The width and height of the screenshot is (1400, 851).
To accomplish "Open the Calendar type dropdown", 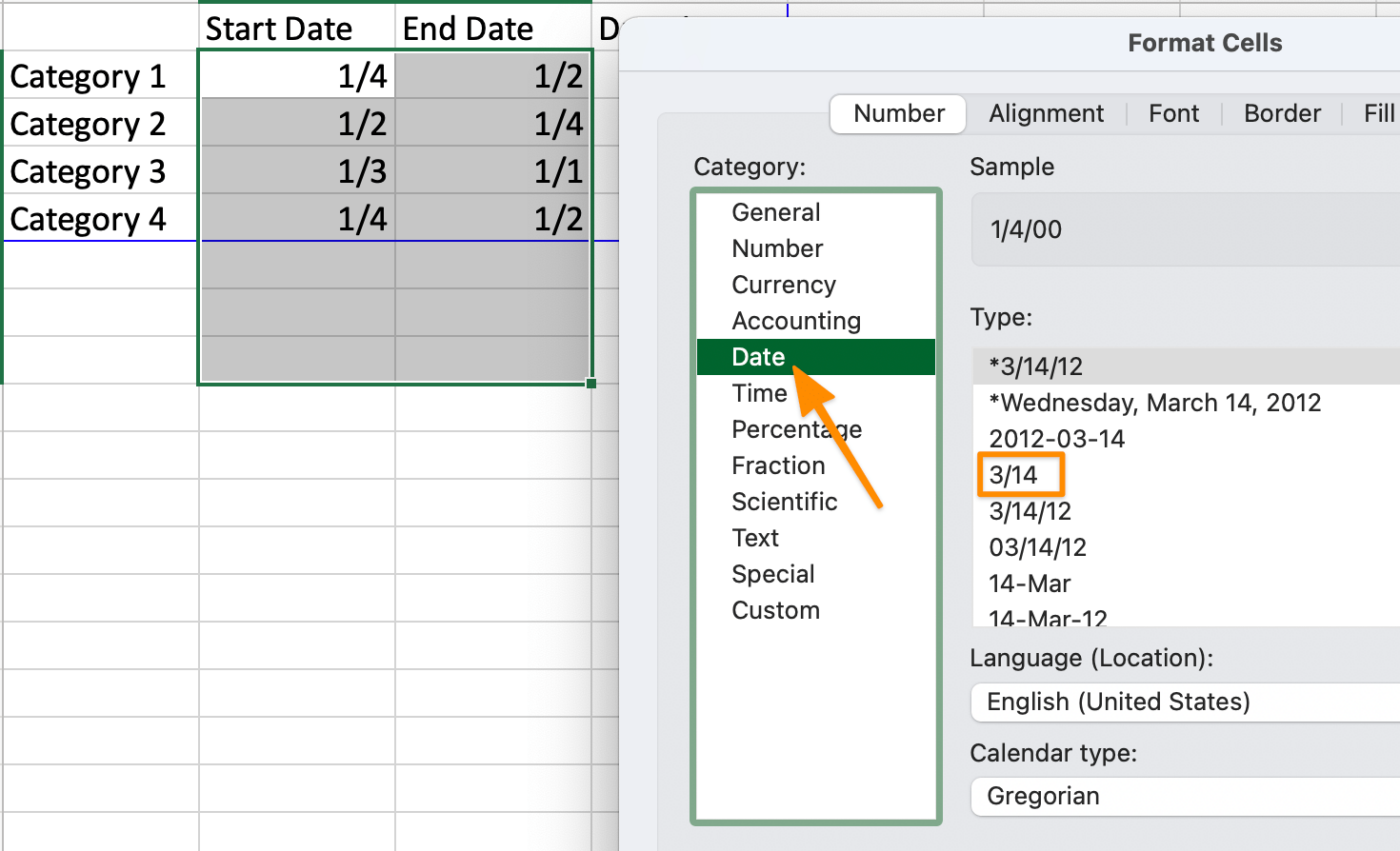I will [1186, 796].
